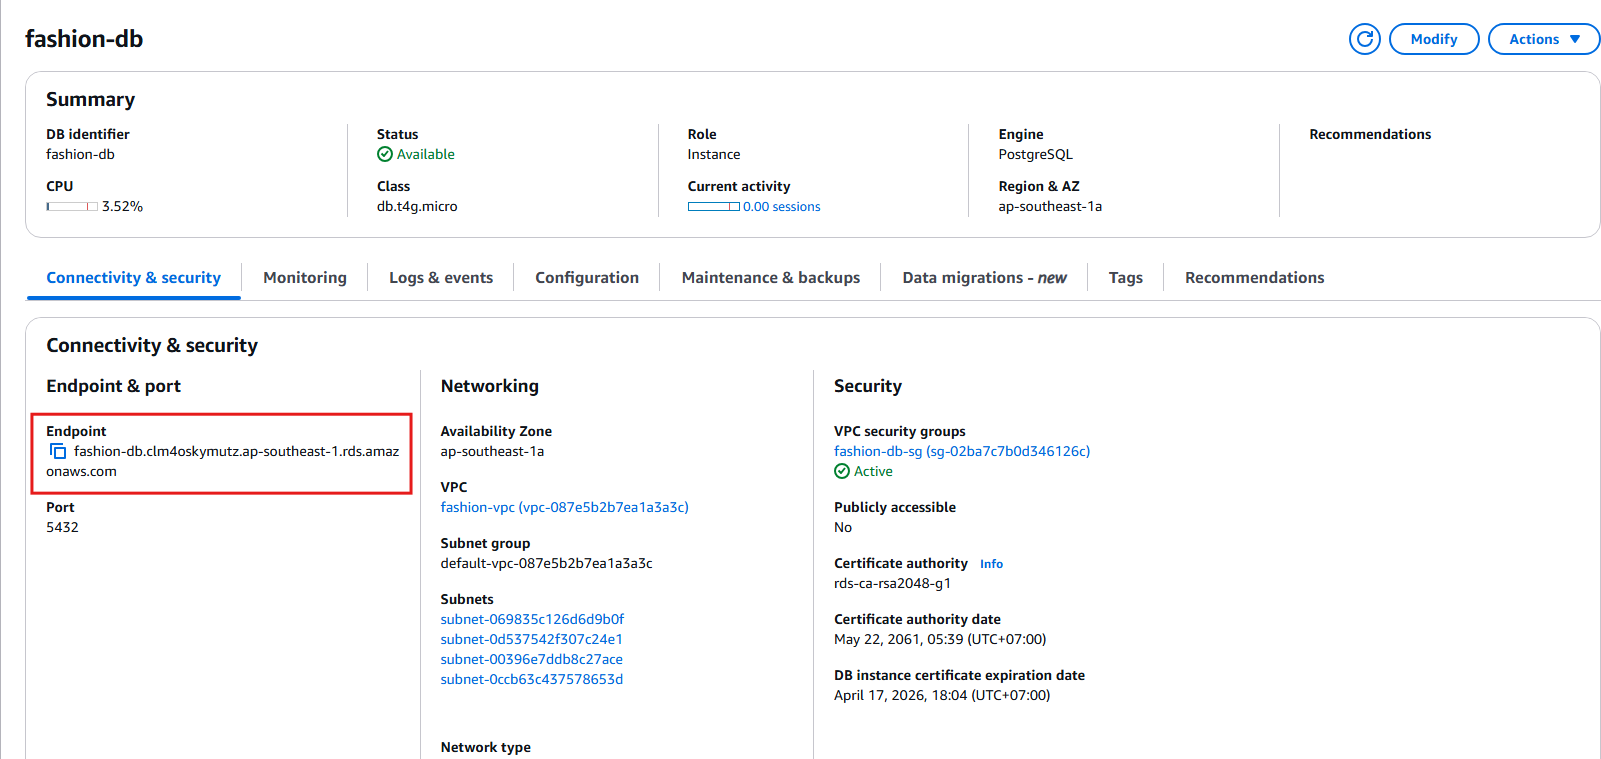Viewport: 1601px width, 759px height.
Task: Click the fashion-db page title
Action: coord(84,39)
